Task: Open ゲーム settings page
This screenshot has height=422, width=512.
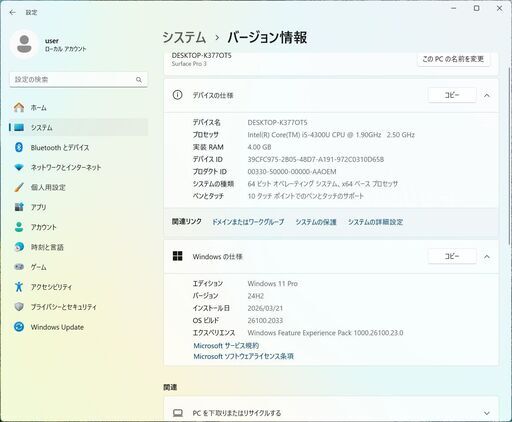Action: (x=78, y=267)
